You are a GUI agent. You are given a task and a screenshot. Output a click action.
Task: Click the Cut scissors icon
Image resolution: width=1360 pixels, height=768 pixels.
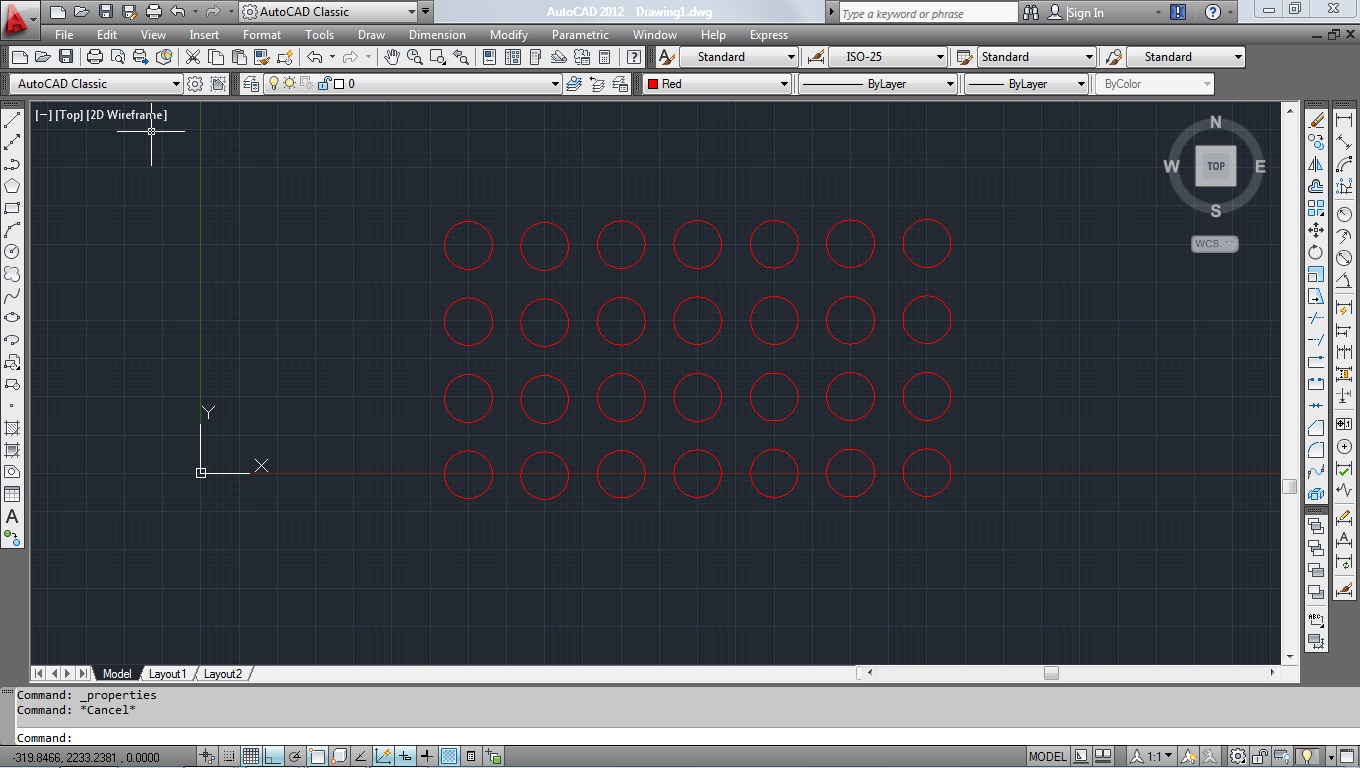tap(193, 57)
